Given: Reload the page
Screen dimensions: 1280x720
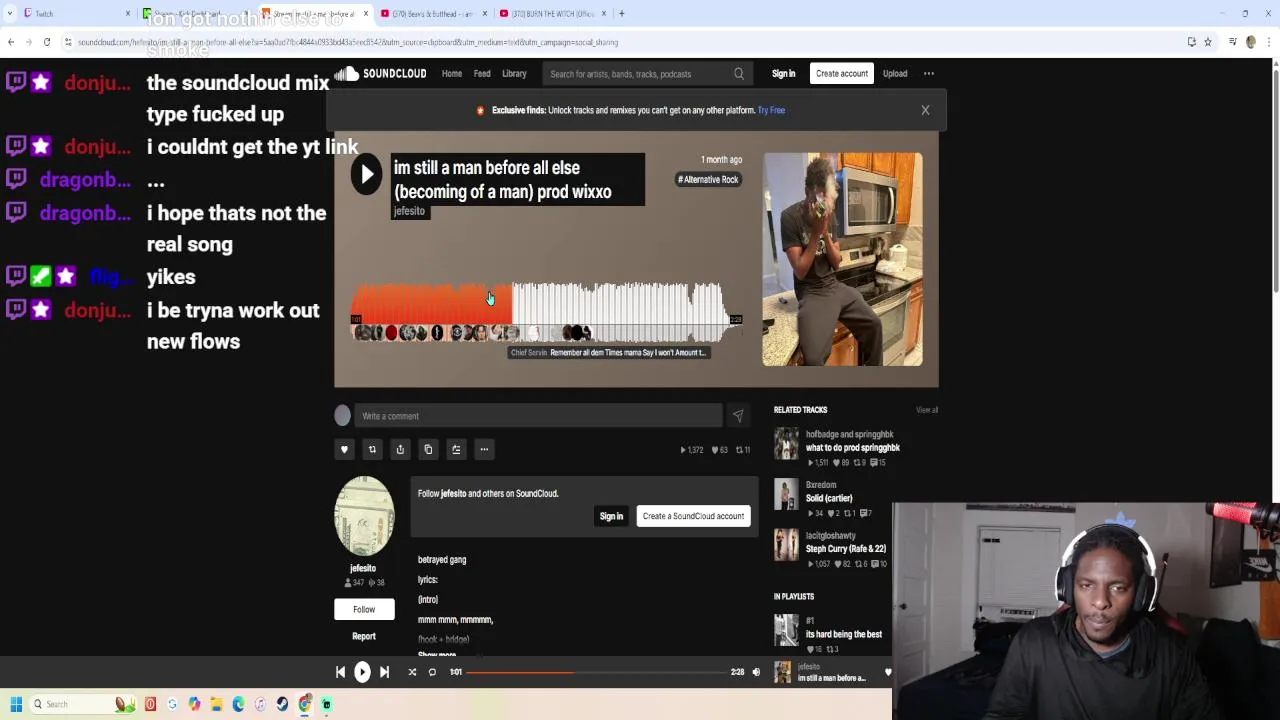Looking at the screenshot, I should pyautogui.click(x=46, y=42).
